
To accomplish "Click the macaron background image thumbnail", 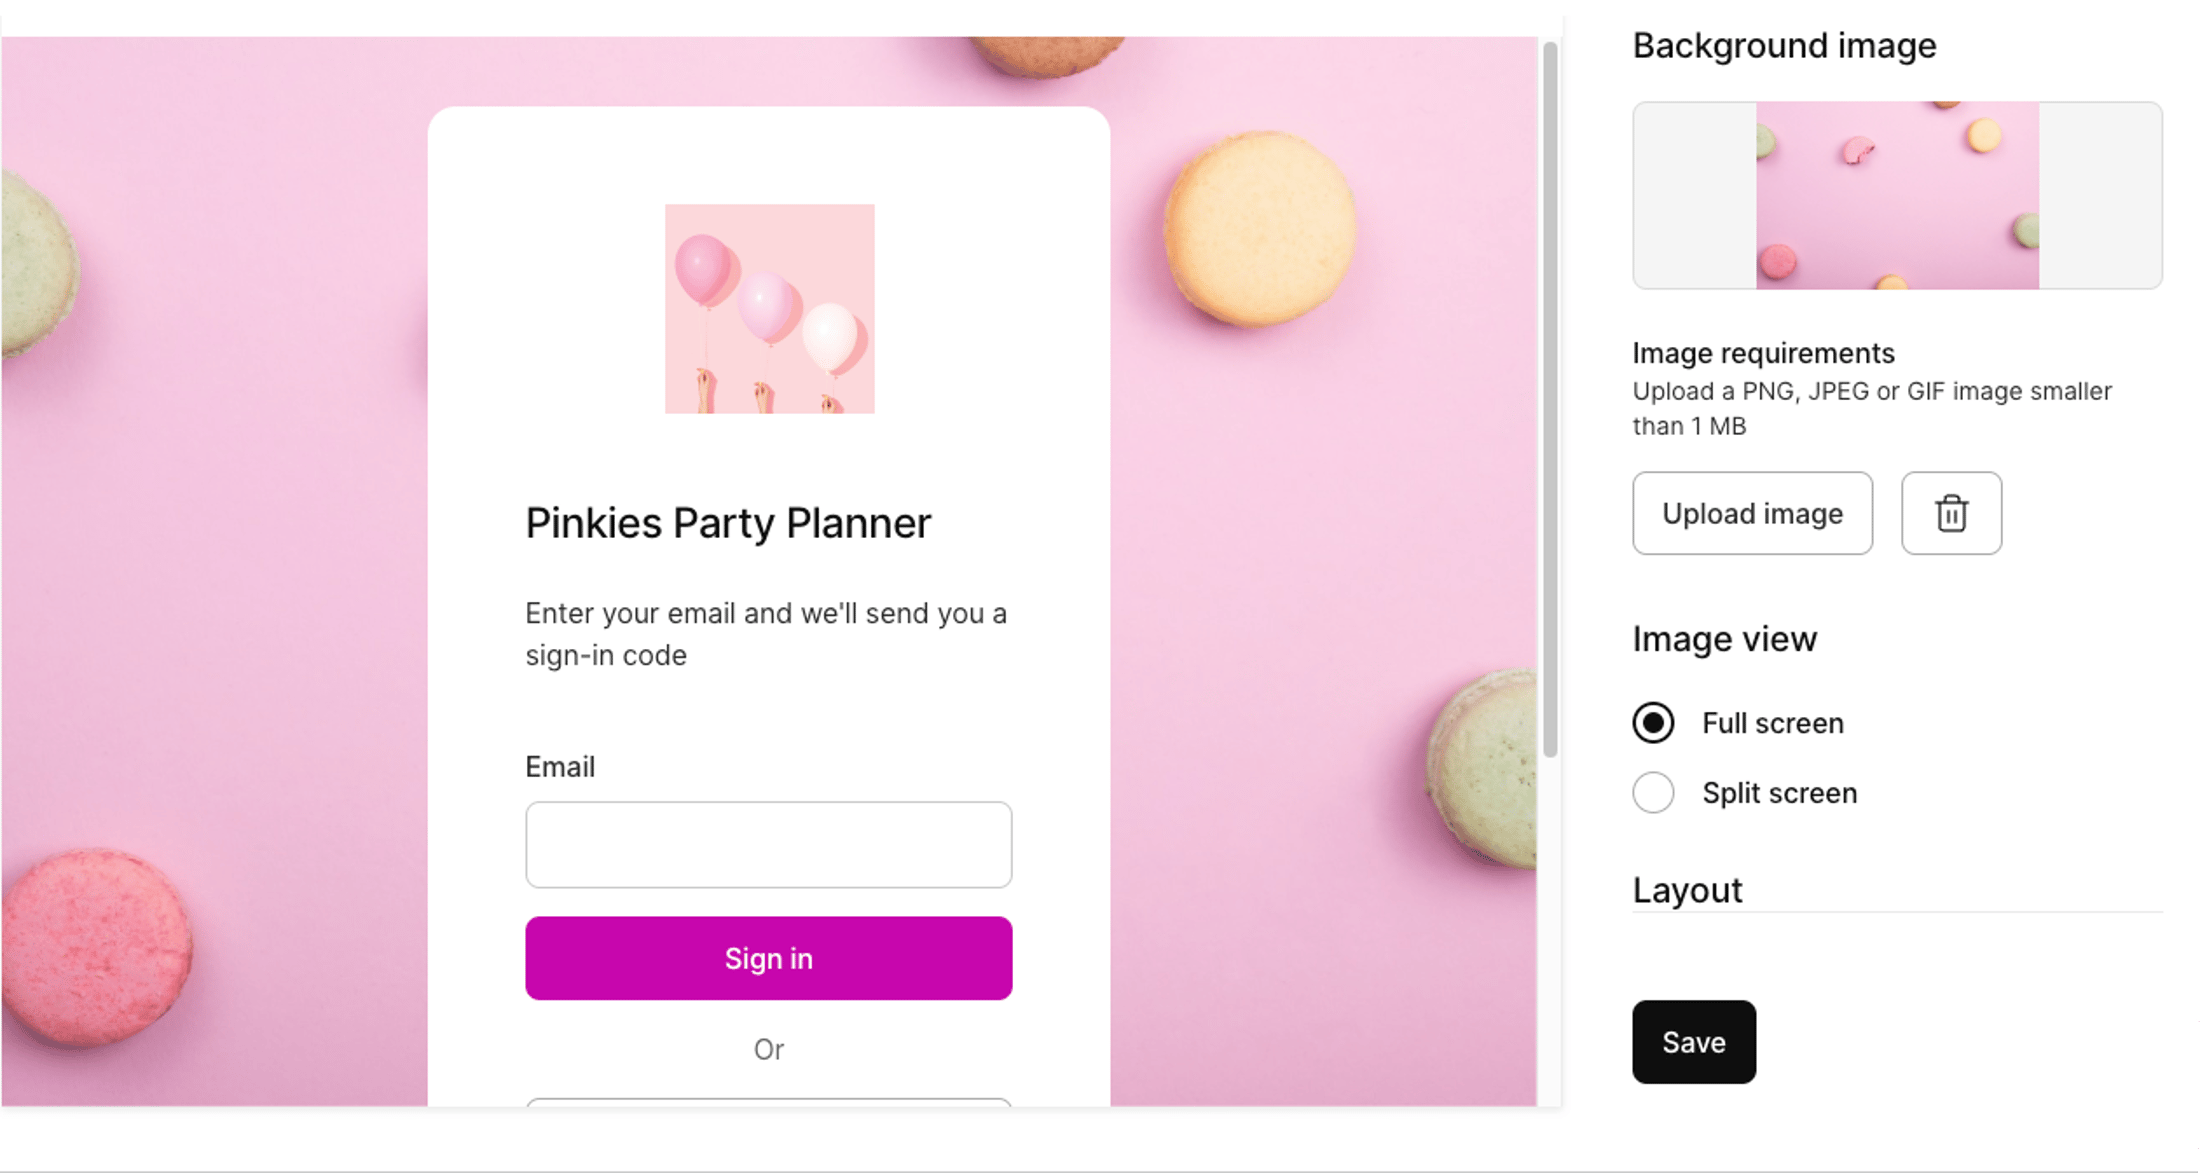I will 1897,195.
